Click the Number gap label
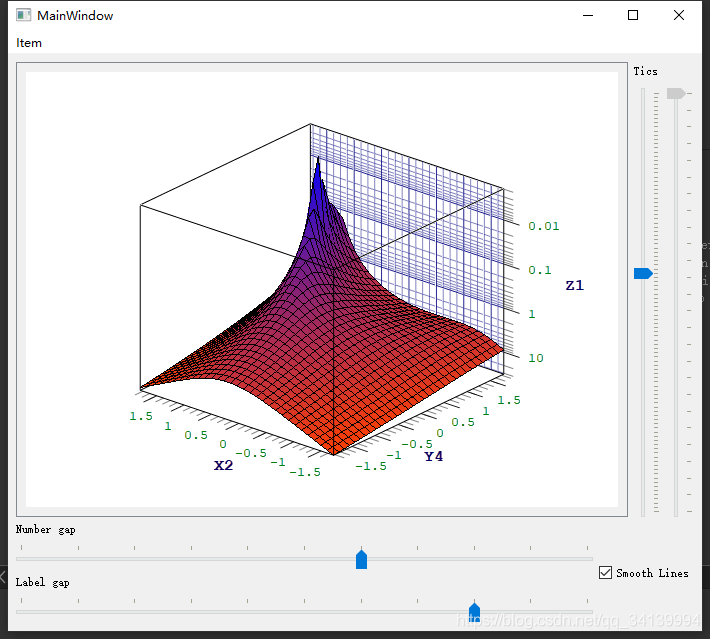This screenshot has height=639, width=710. (45, 529)
